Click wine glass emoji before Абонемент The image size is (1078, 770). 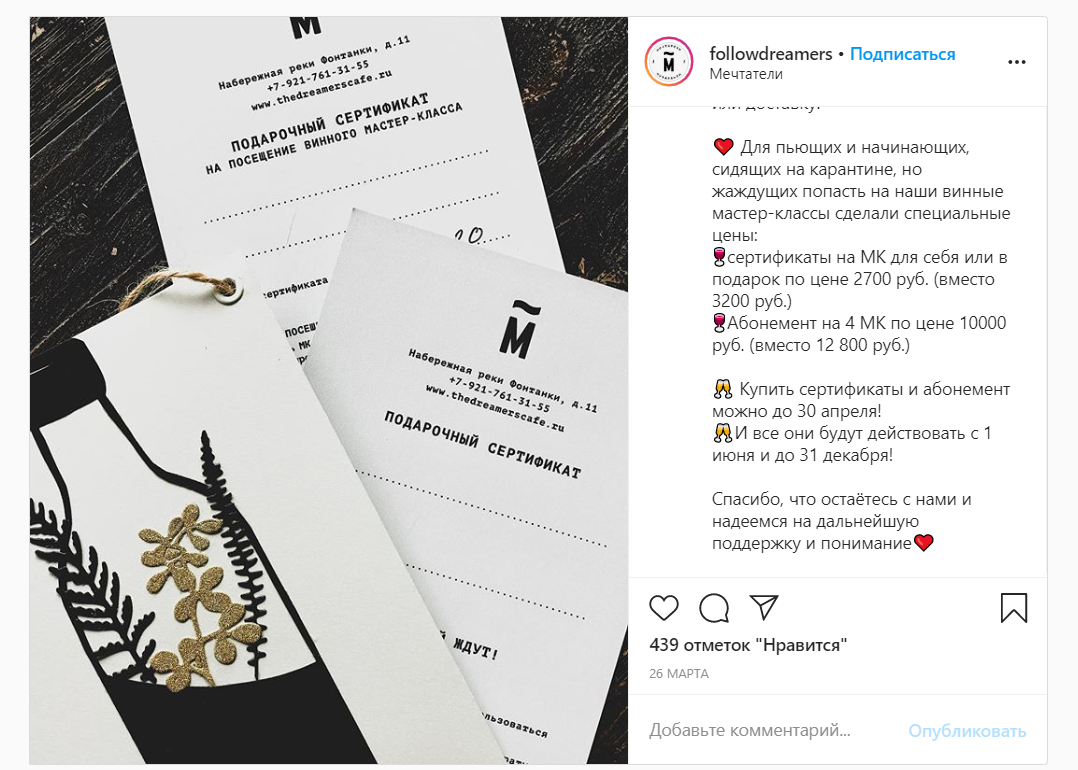[719, 322]
